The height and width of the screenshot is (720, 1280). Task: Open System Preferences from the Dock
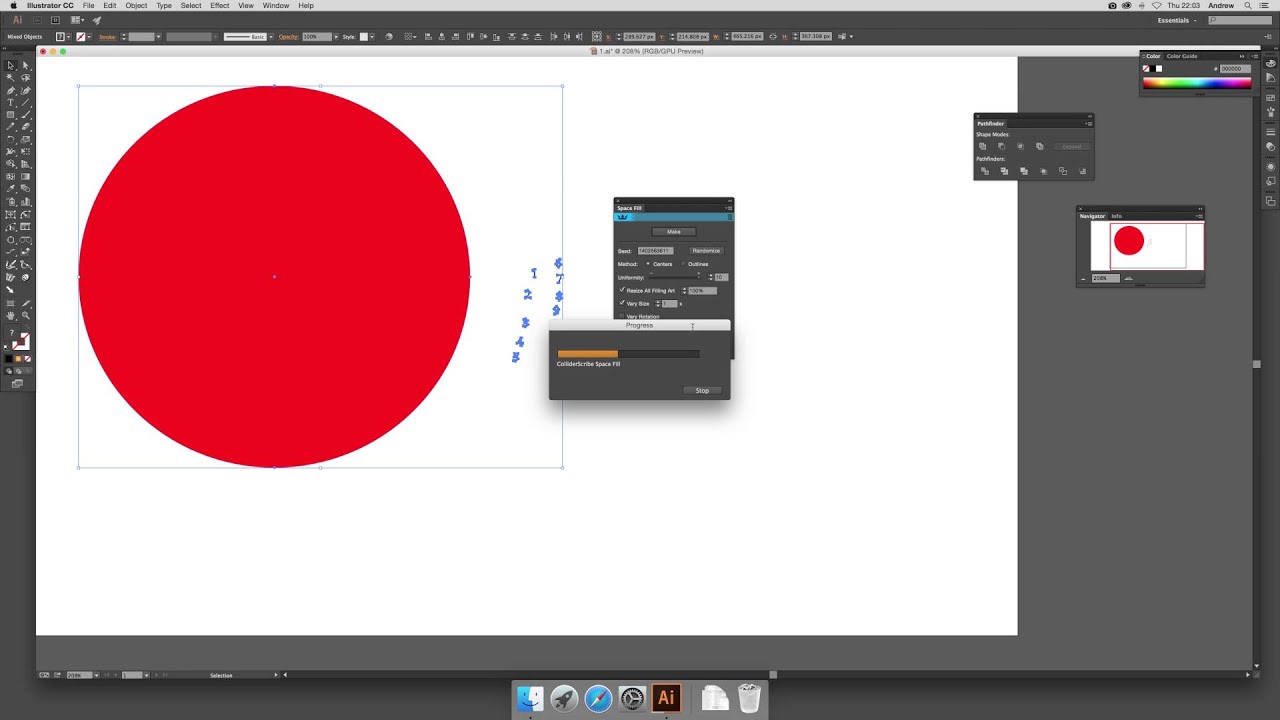[632, 698]
